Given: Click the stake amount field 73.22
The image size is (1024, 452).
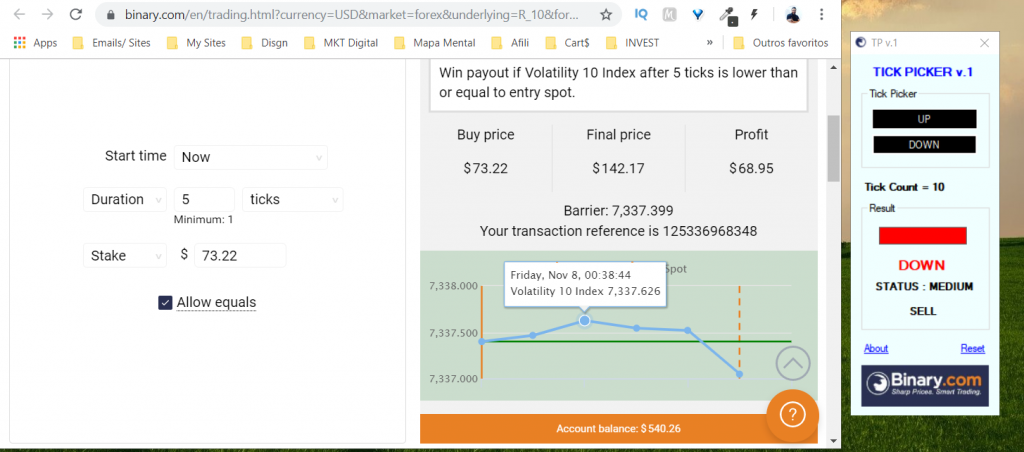Looking at the screenshot, I should (240, 255).
